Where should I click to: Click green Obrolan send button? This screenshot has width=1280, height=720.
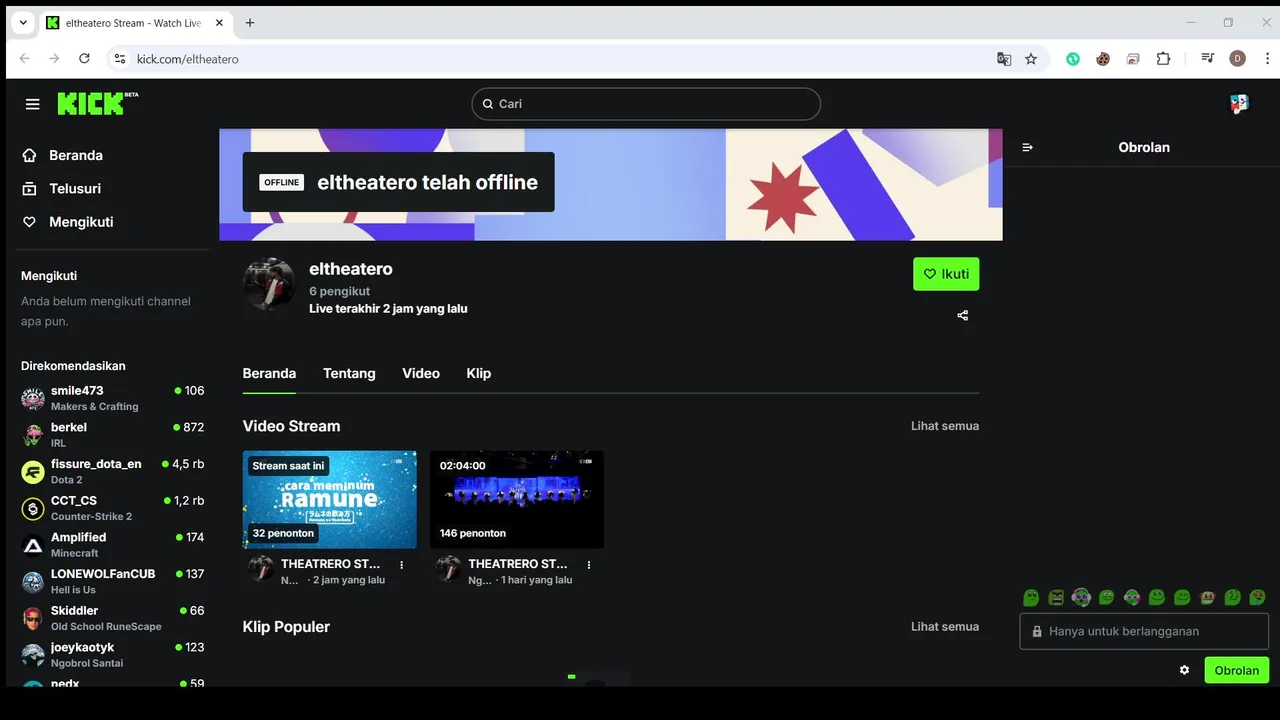tap(1237, 670)
